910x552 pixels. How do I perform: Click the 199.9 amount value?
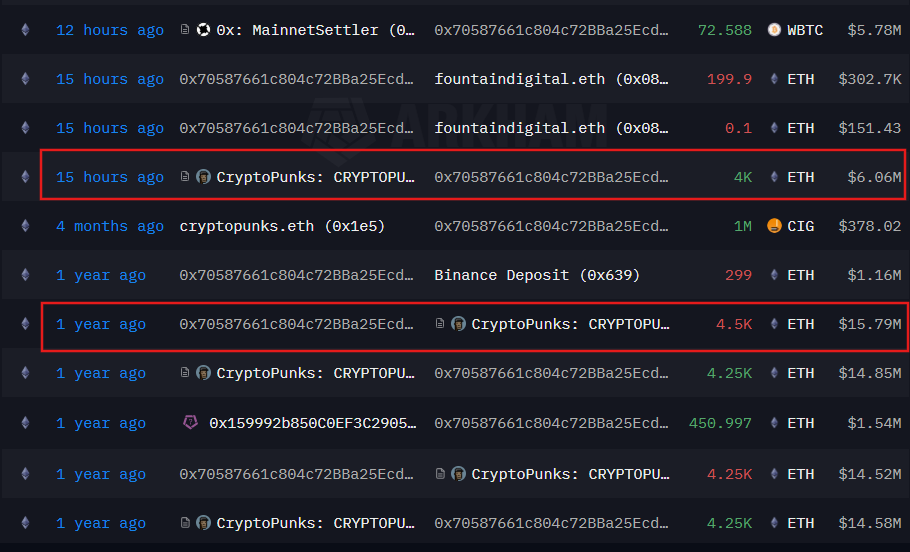(730, 80)
